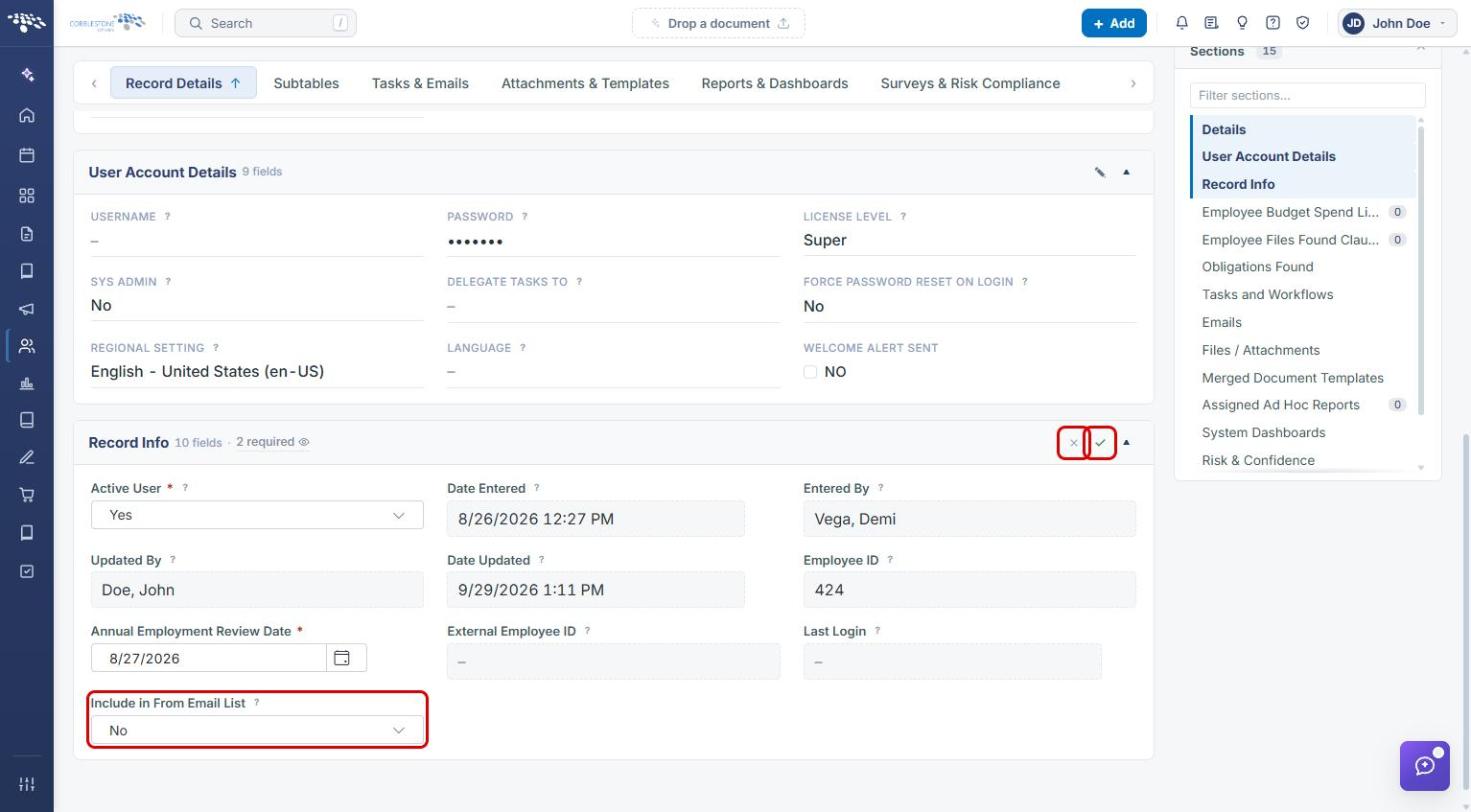1471x812 pixels.
Task: Open Include in From Email List dropdown
Action: 257,730
